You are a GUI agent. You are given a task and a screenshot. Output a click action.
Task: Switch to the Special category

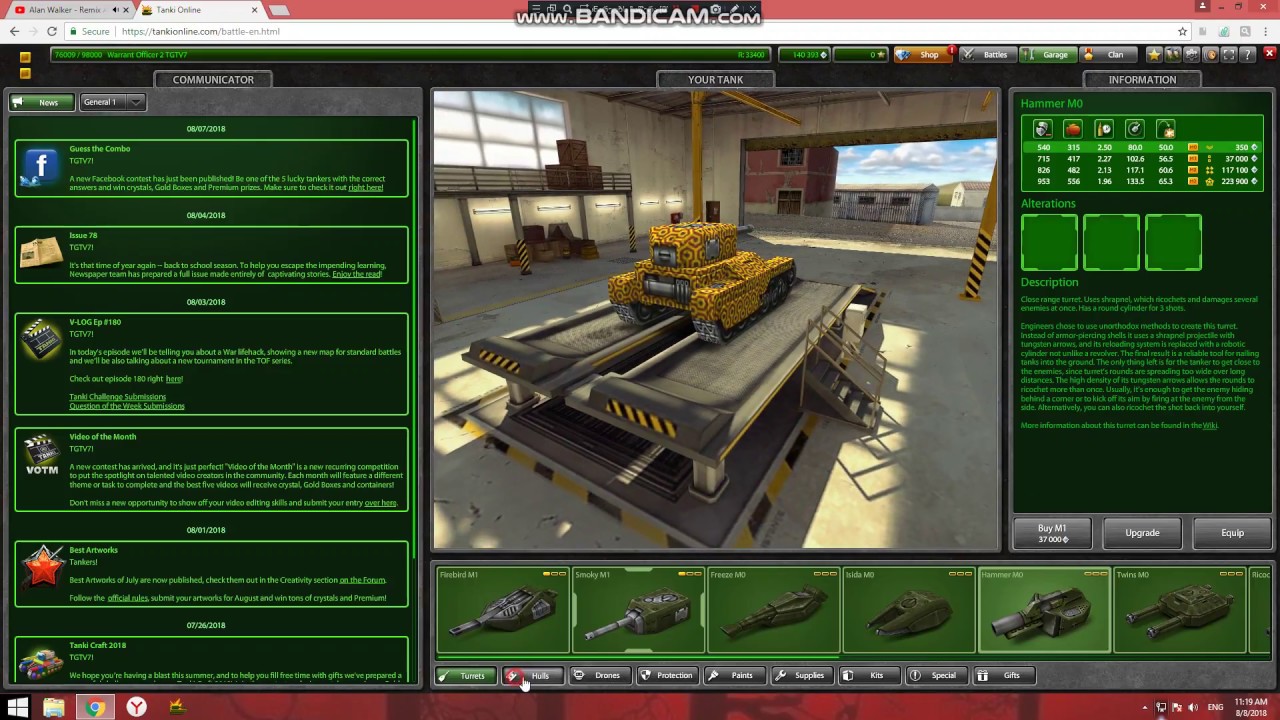[936, 676]
